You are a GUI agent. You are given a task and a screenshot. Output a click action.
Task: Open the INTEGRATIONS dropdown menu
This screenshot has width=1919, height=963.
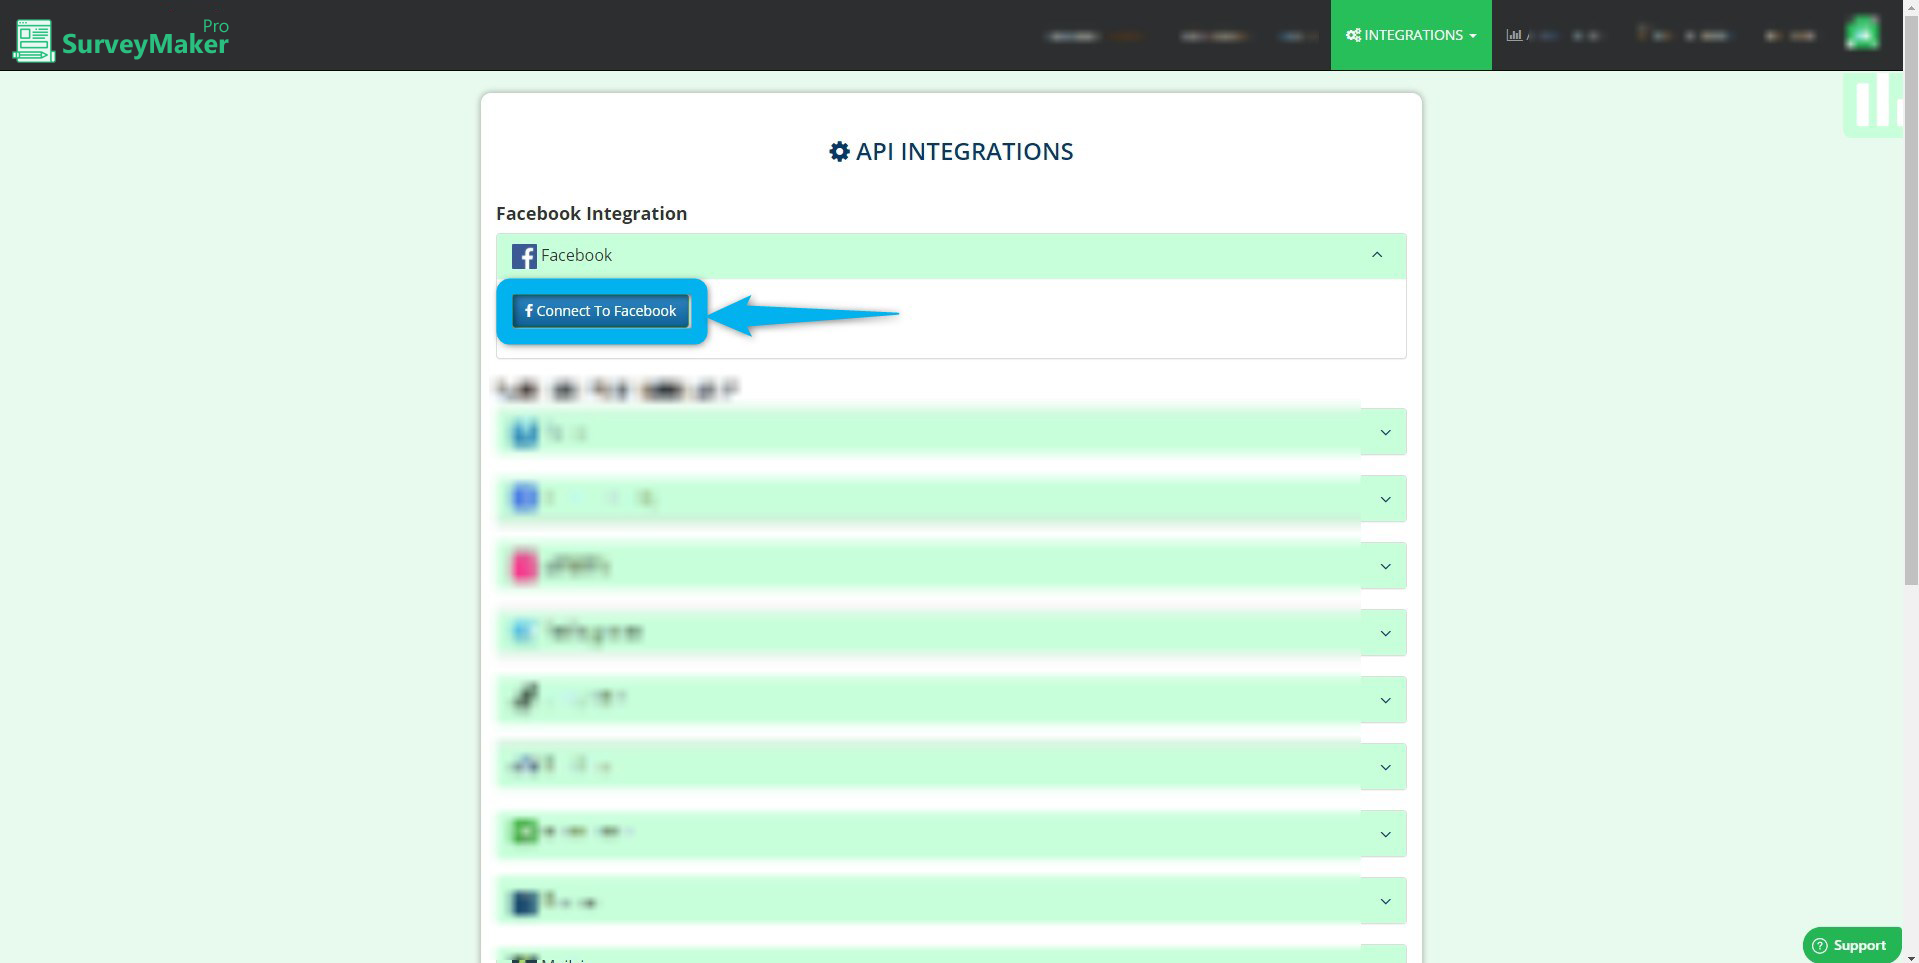tap(1411, 35)
